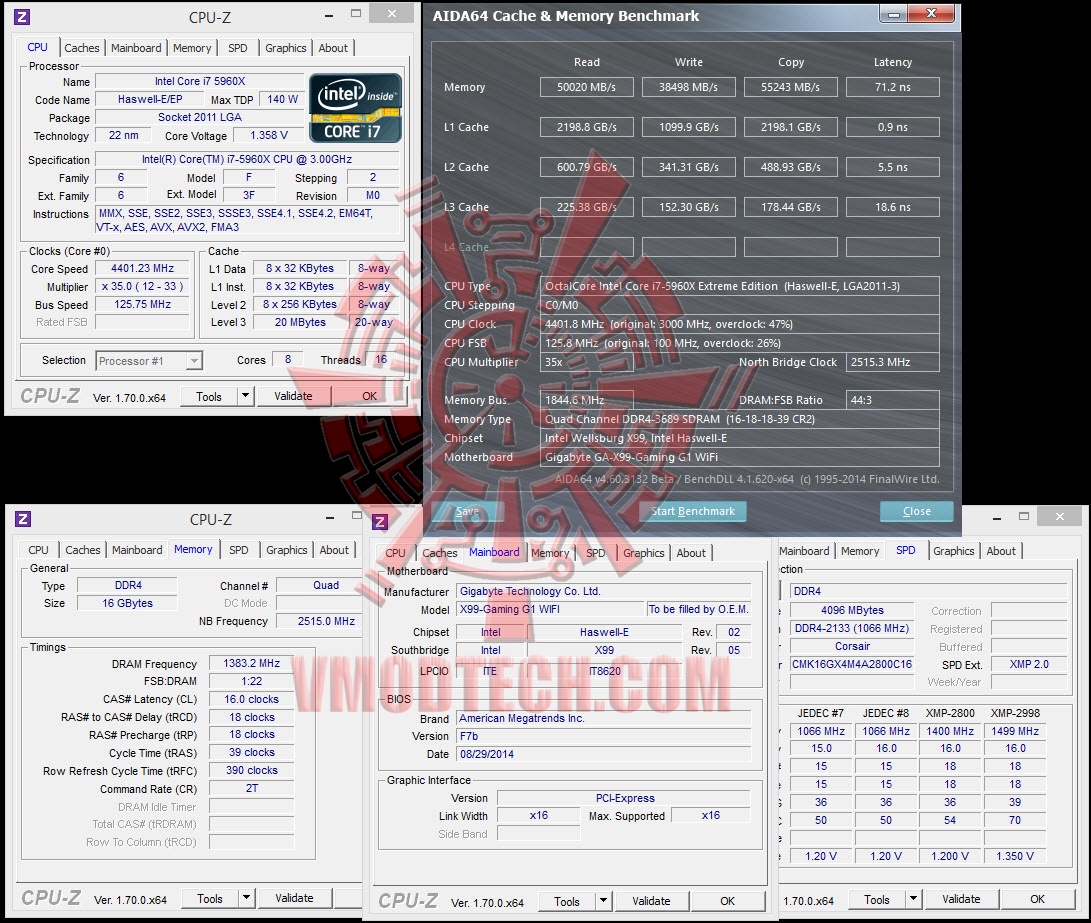Click Intel Core i7 5960X processor name
This screenshot has height=923, width=1091.
200,81
